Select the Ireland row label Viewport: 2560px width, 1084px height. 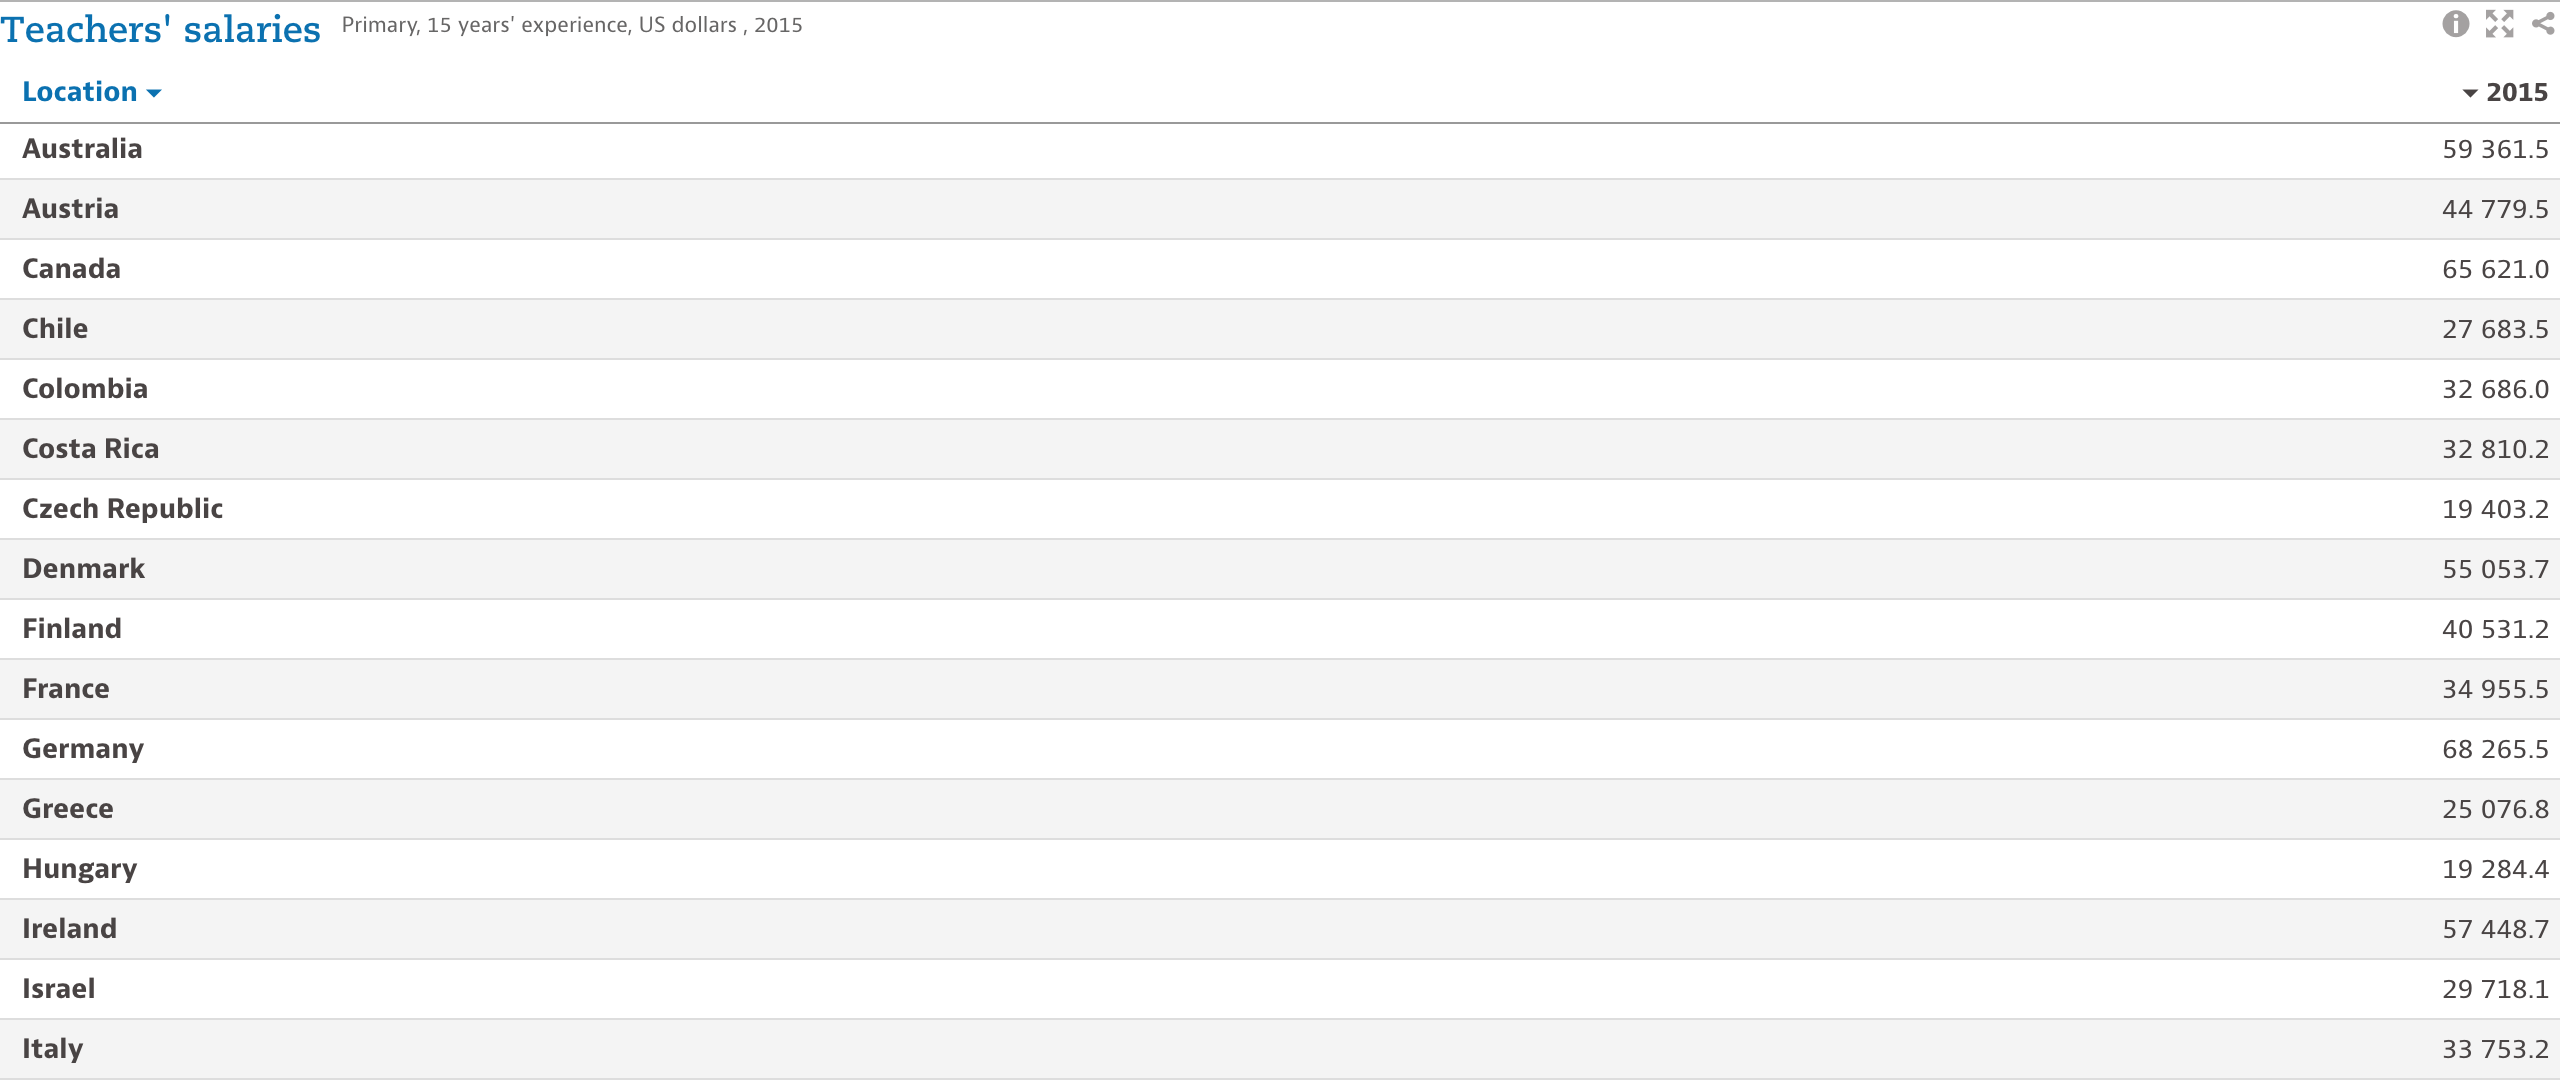click(69, 929)
